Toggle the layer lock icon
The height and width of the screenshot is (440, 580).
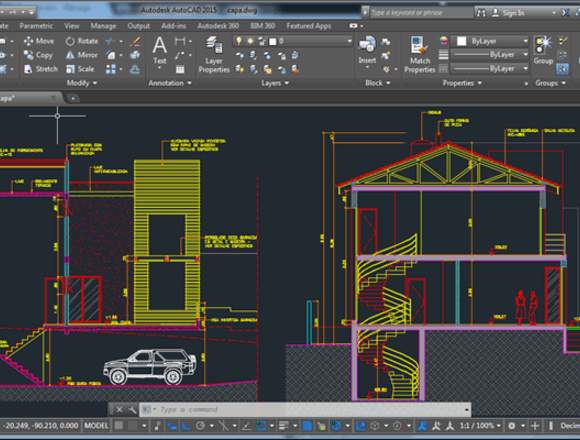[262, 41]
